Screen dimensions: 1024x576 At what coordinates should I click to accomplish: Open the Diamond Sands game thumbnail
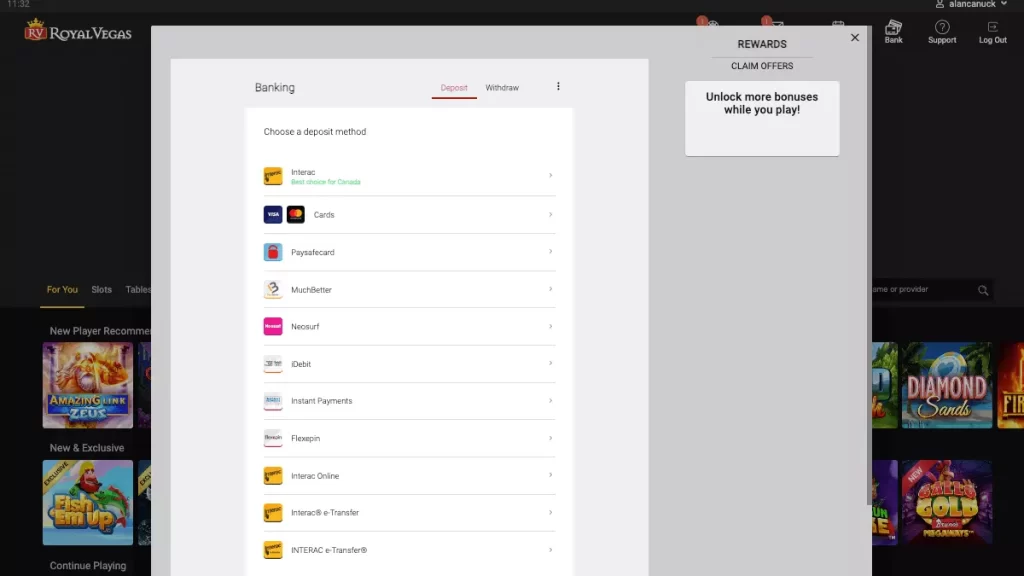point(947,385)
